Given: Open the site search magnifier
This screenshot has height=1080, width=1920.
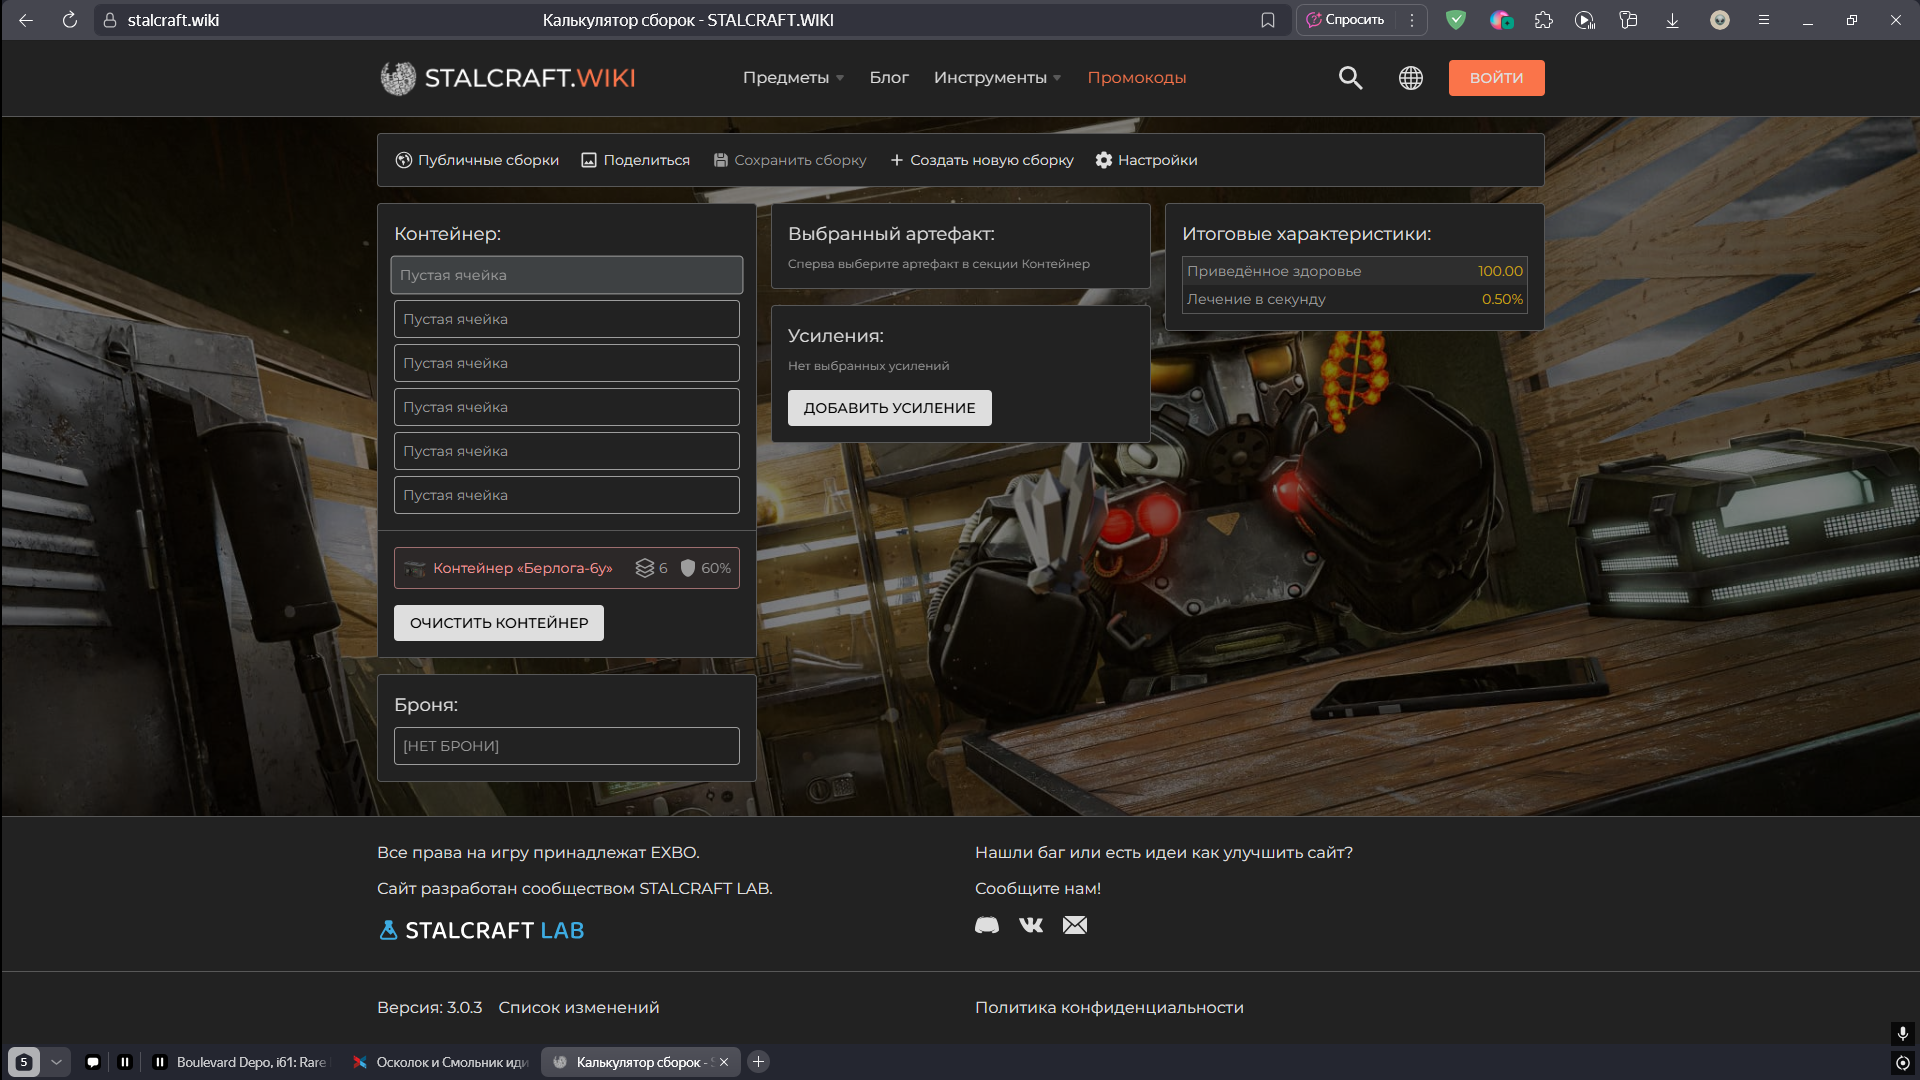Looking at the screenshot, I should coord(1350,78).
